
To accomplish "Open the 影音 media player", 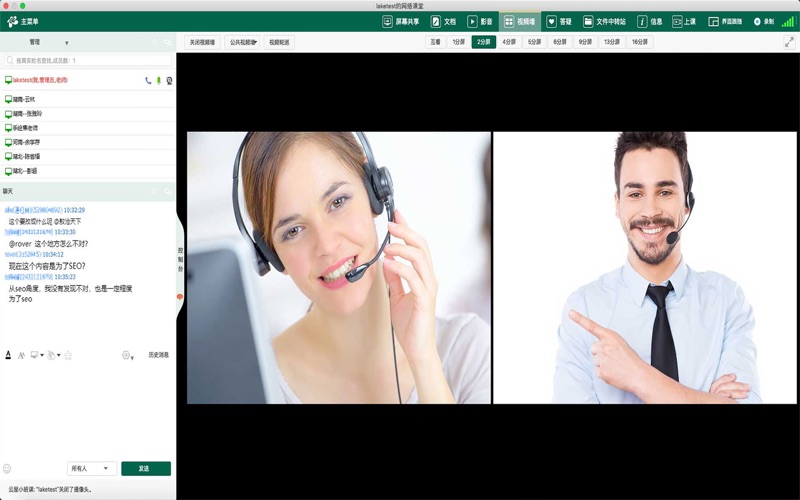I will (479, 21).
